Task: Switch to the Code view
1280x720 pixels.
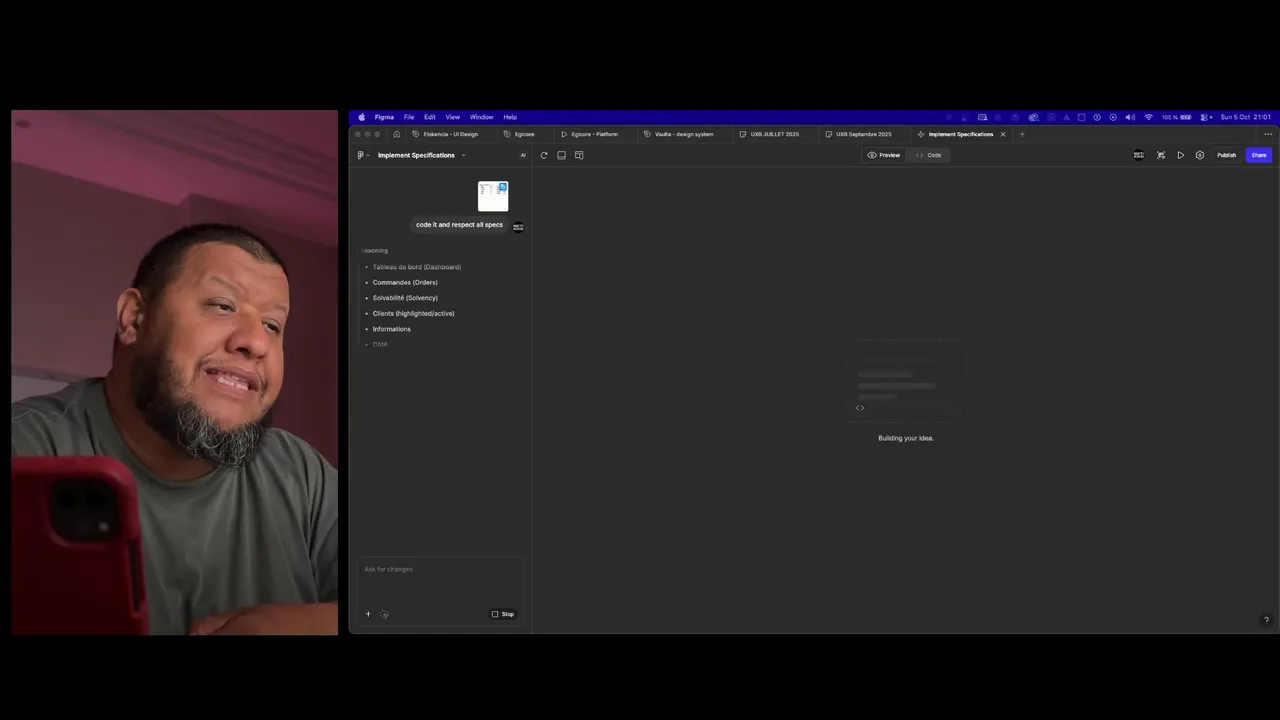Action: (x=928, y=155)
